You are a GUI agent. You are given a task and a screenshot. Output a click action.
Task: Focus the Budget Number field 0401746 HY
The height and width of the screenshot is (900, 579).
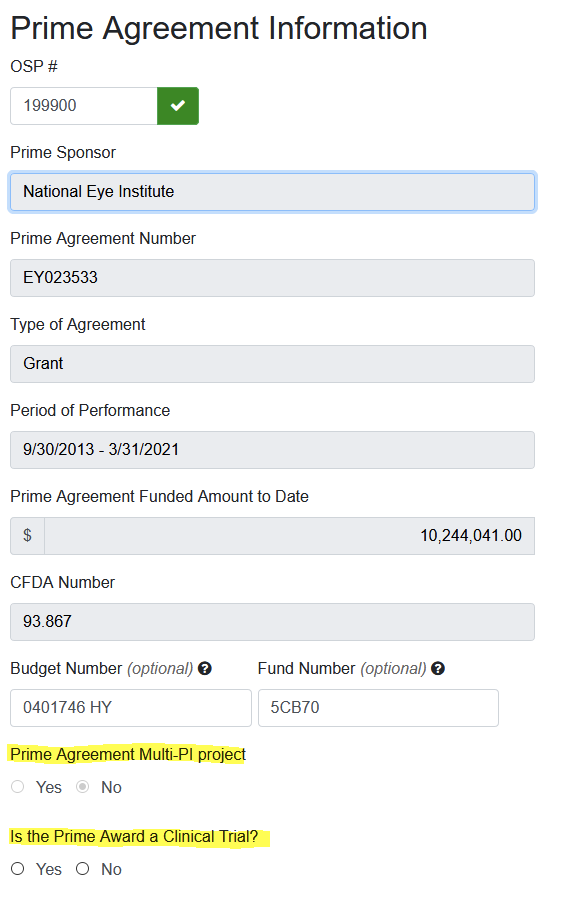click(x=131, y=708)
